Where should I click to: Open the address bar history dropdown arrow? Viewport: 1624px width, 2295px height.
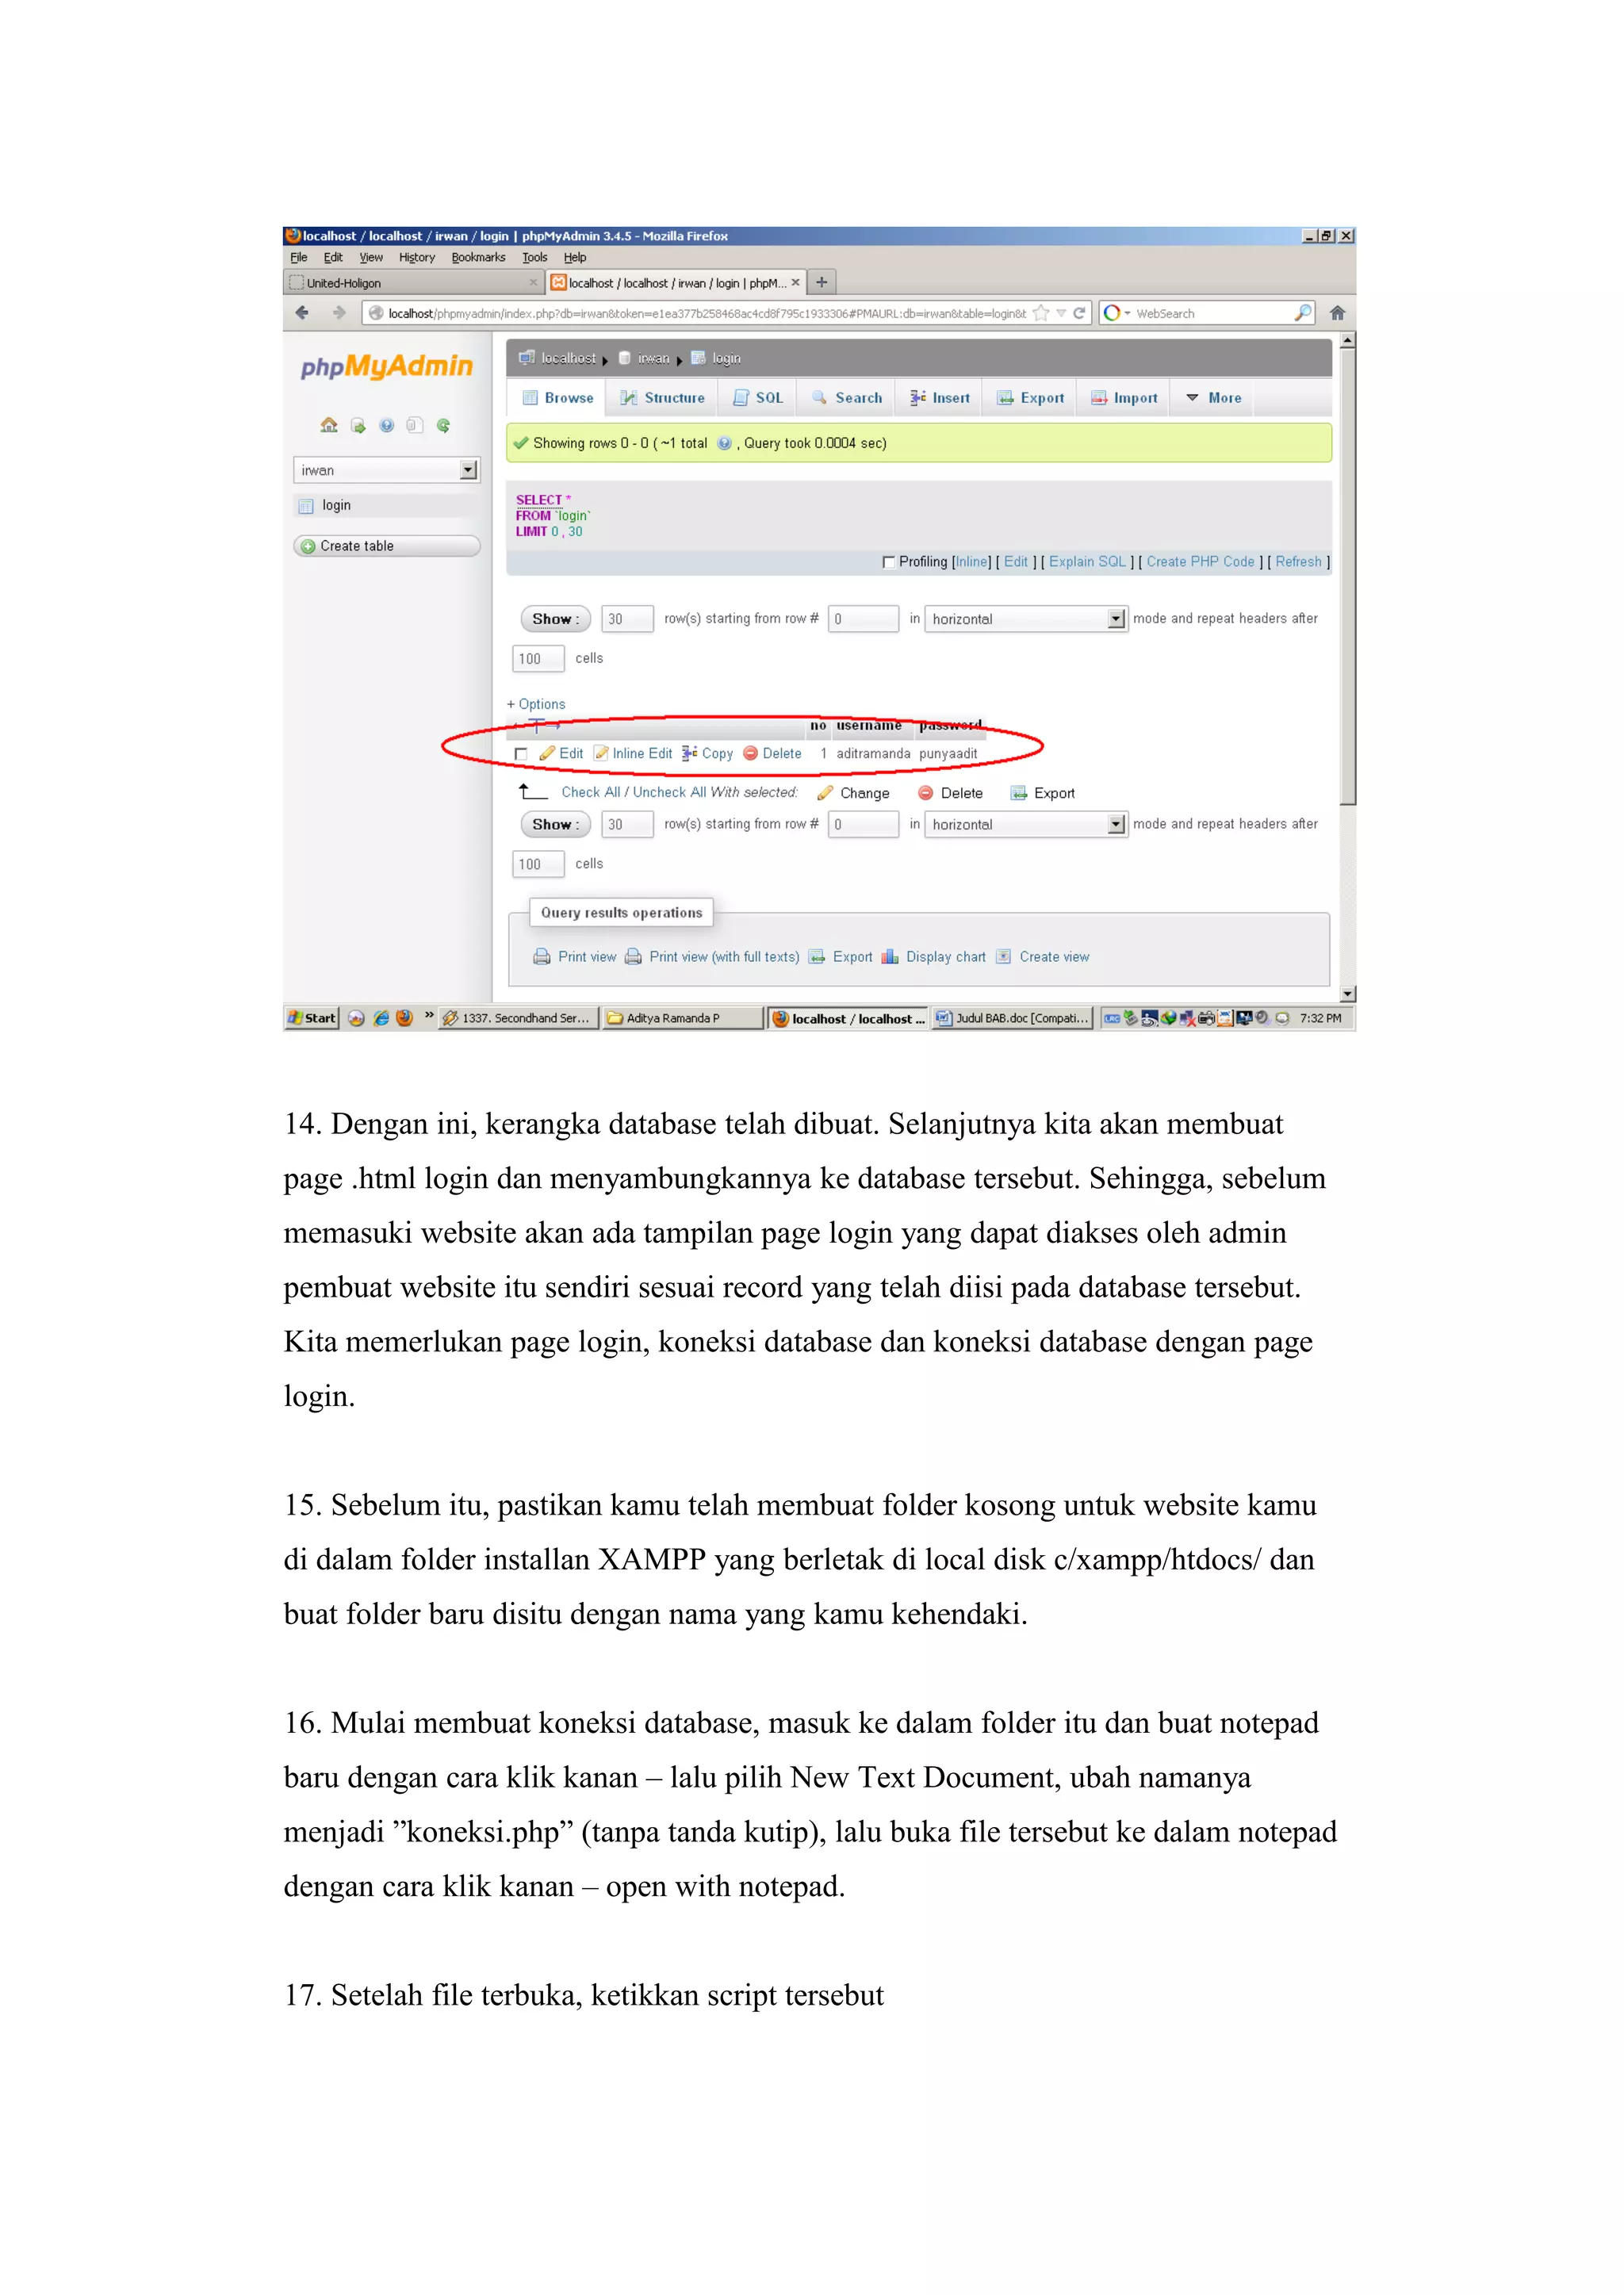1061,313
